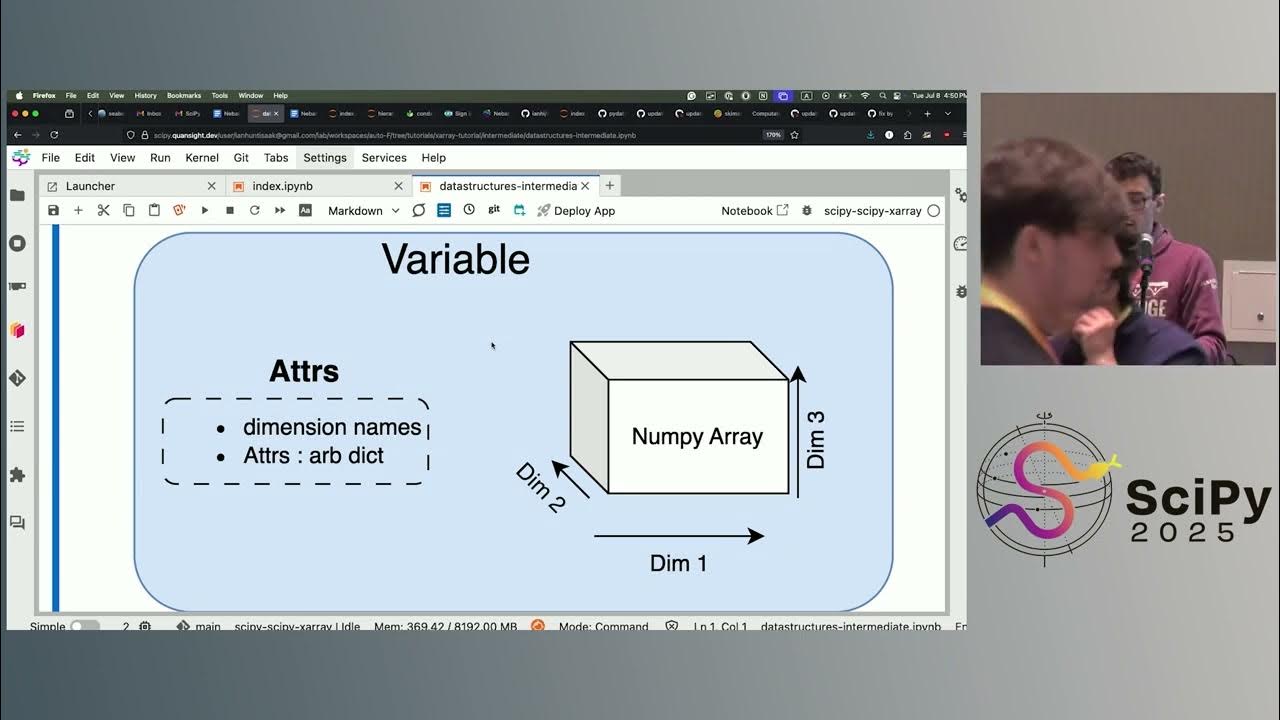Close the Launcher tab
The width and height of the screenshot is (1280, 720).
coord(211,186)
